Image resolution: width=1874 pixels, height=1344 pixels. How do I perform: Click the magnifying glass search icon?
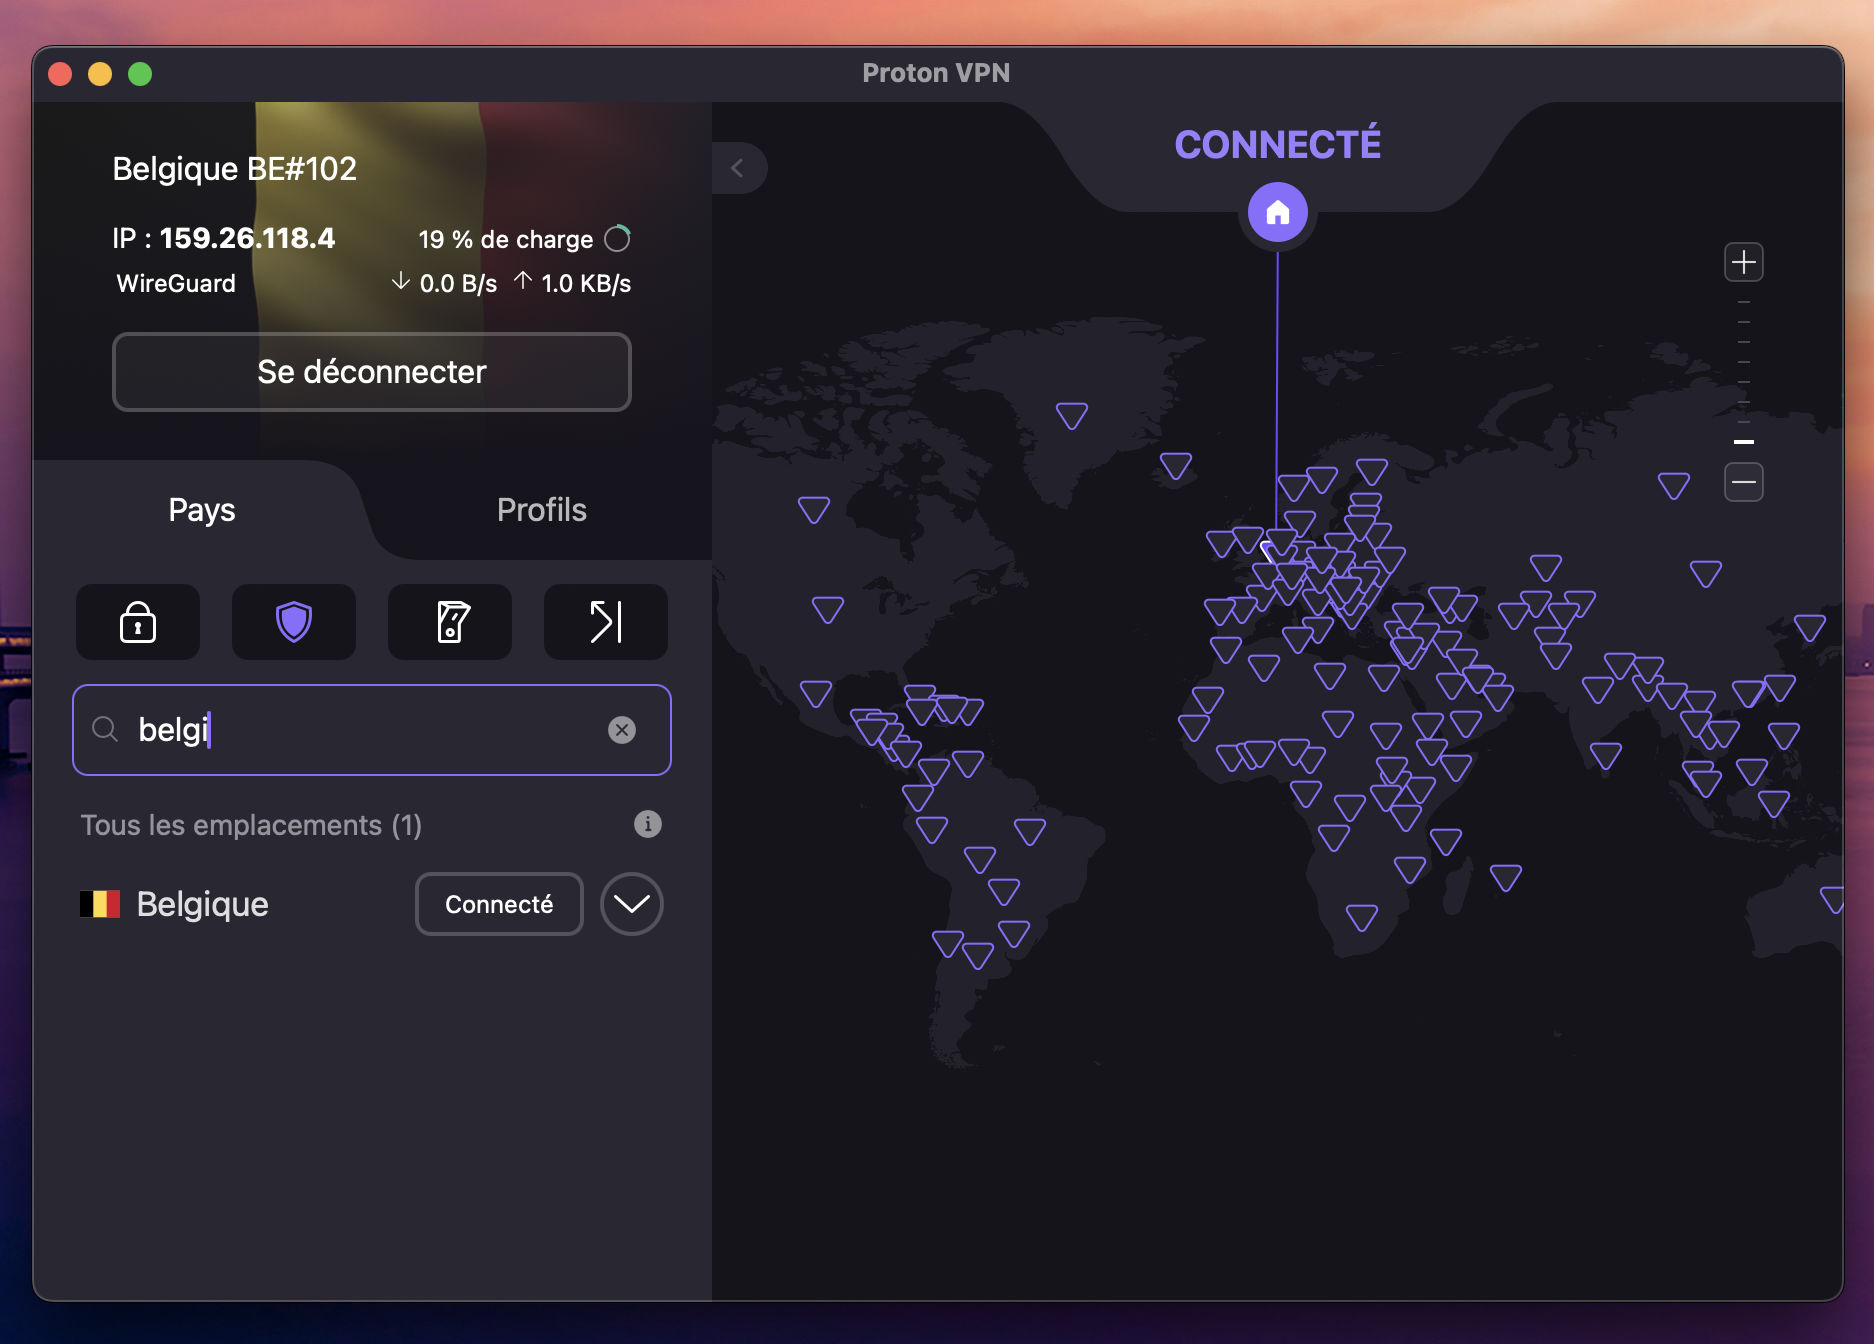105,730
